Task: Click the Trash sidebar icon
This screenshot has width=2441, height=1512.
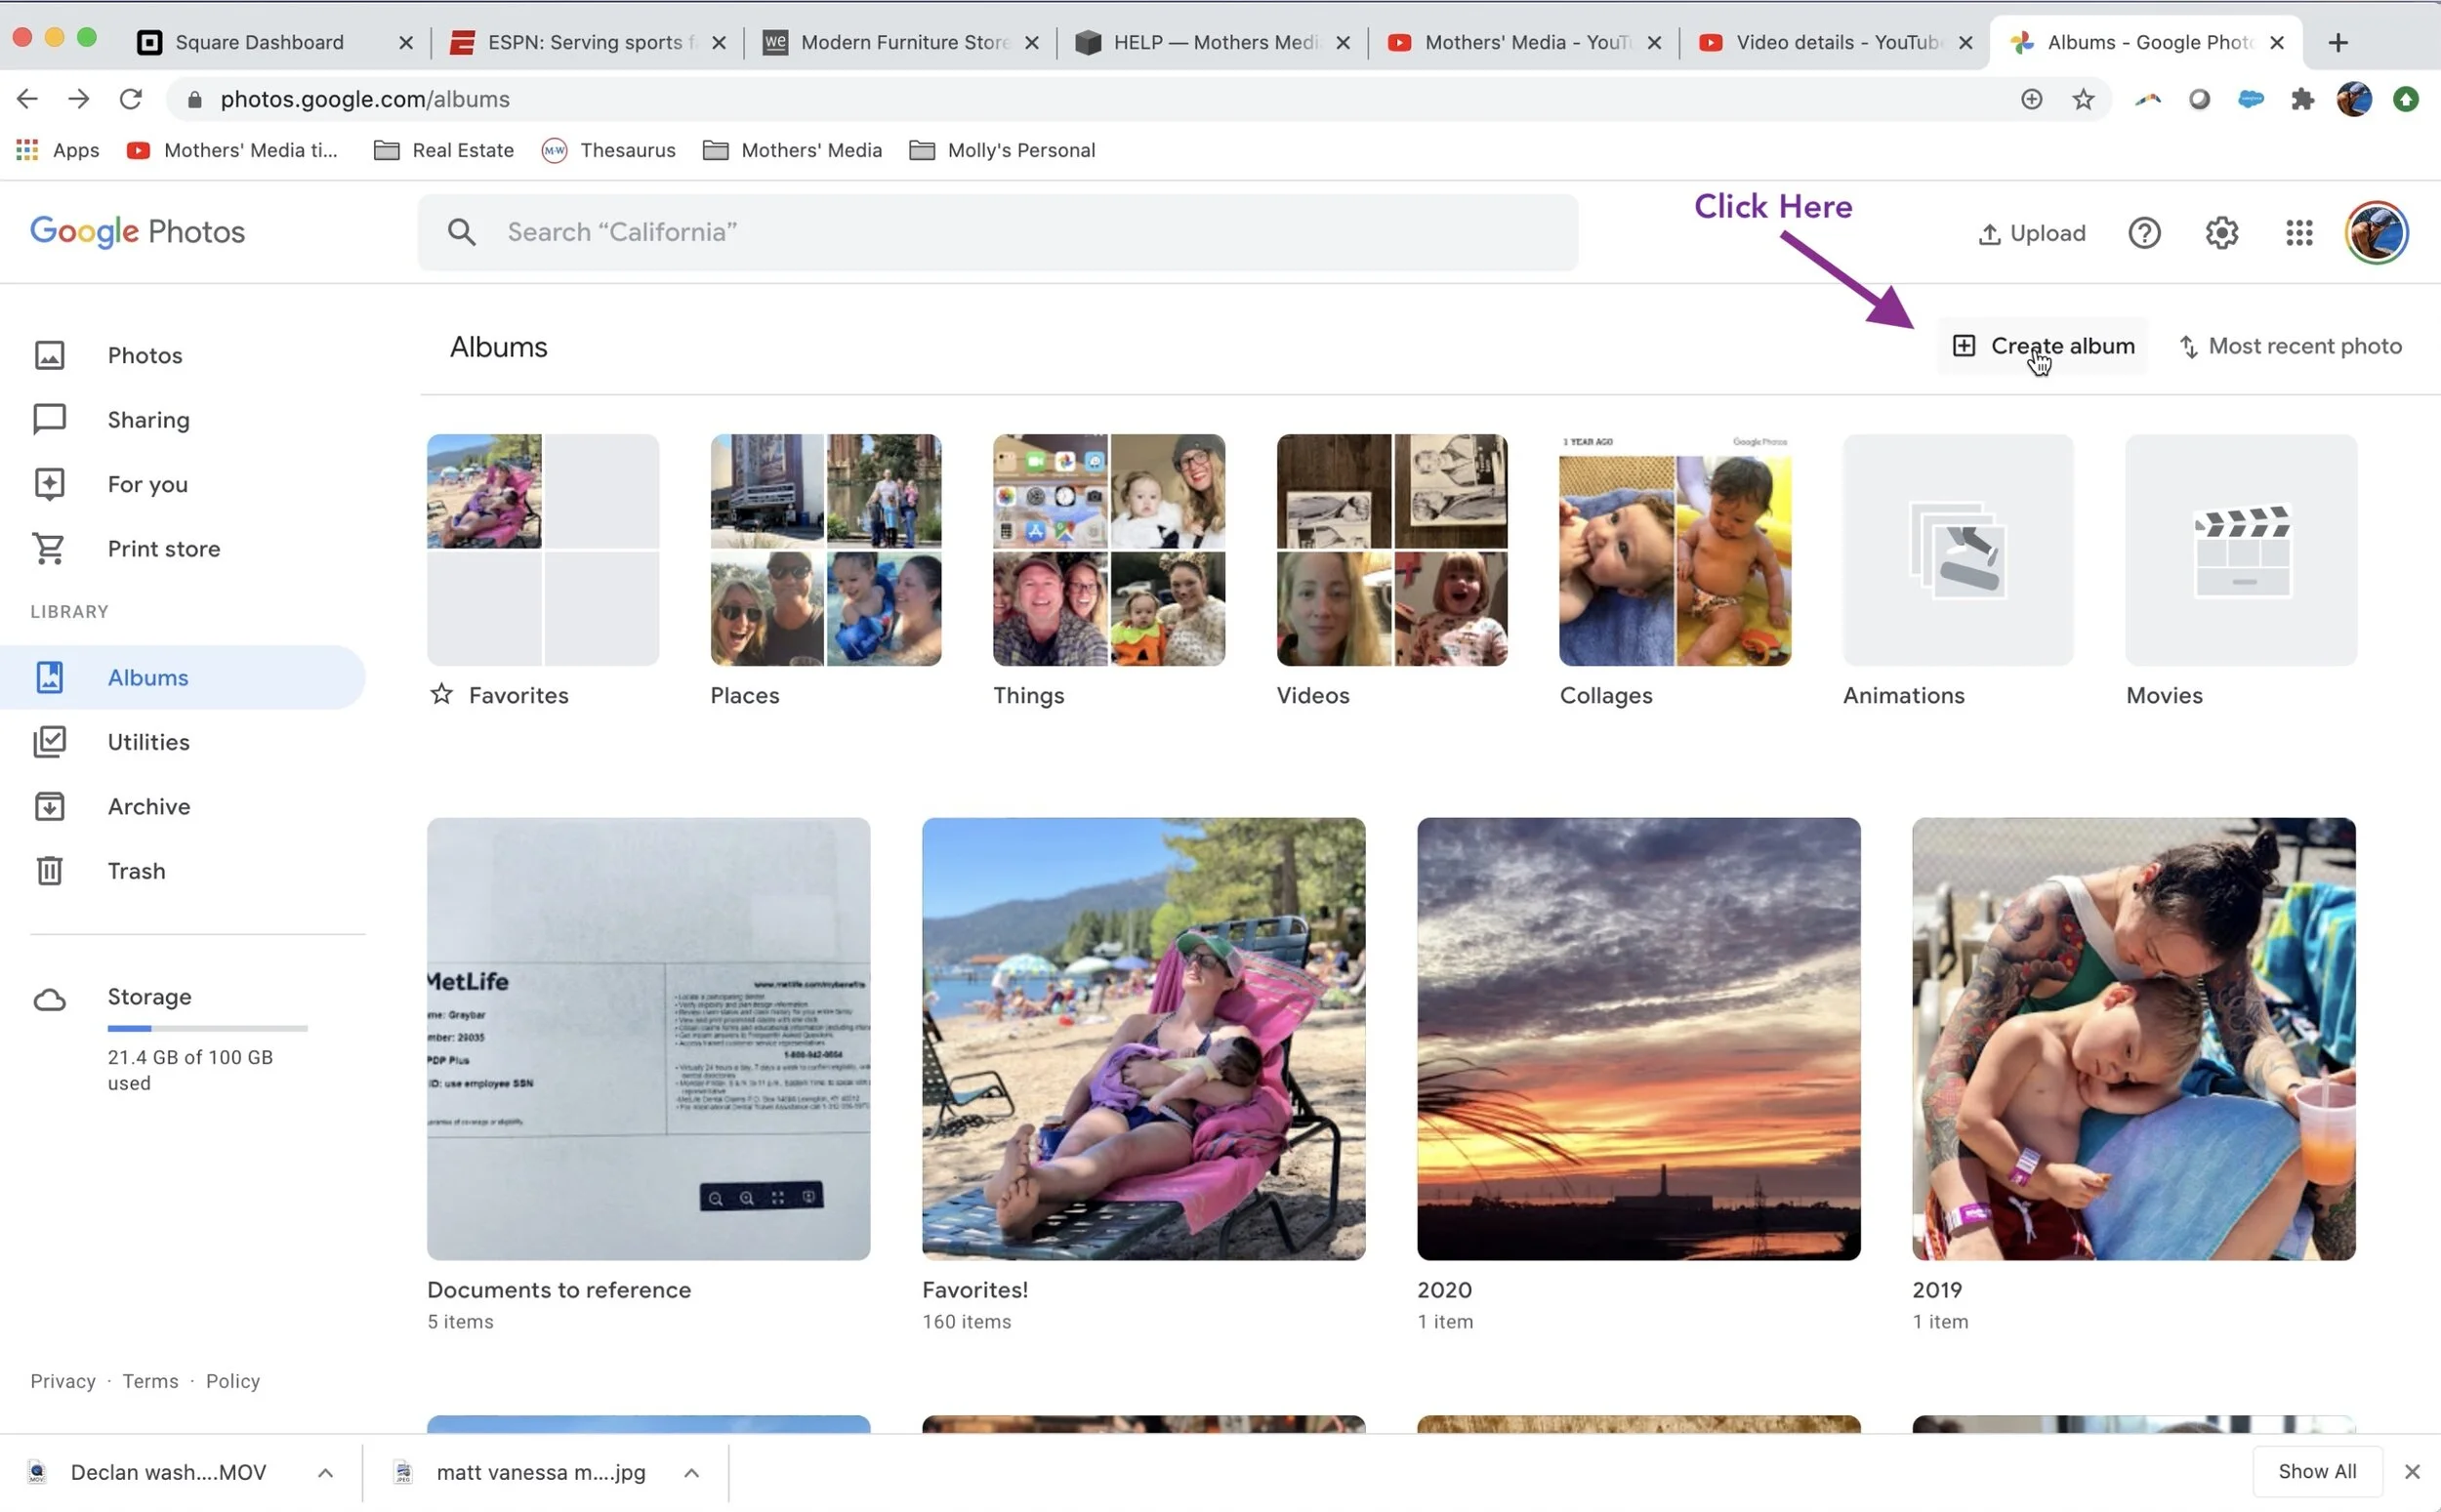Action: coord(49,871)
